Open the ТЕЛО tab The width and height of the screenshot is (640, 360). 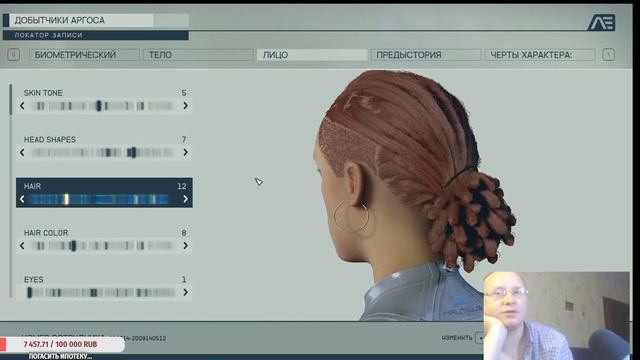tap(198, 55)
